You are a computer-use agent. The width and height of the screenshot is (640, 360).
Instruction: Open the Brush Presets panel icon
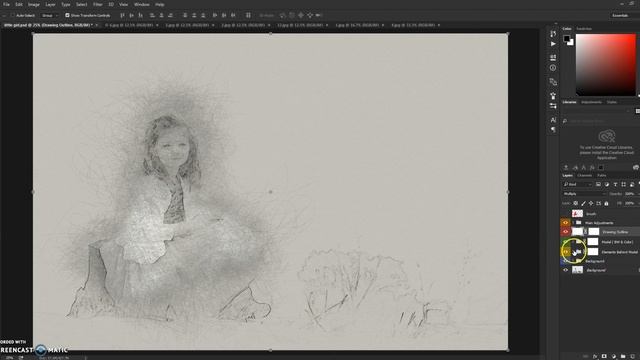pos(553,96)
